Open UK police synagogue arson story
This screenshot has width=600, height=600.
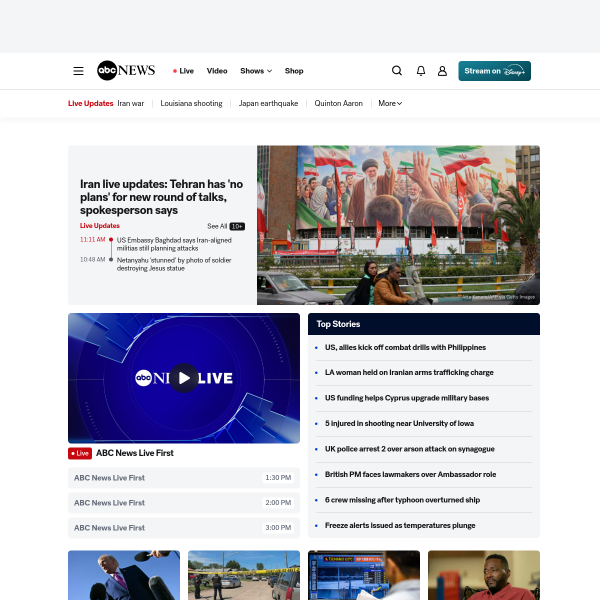(409, 449)
